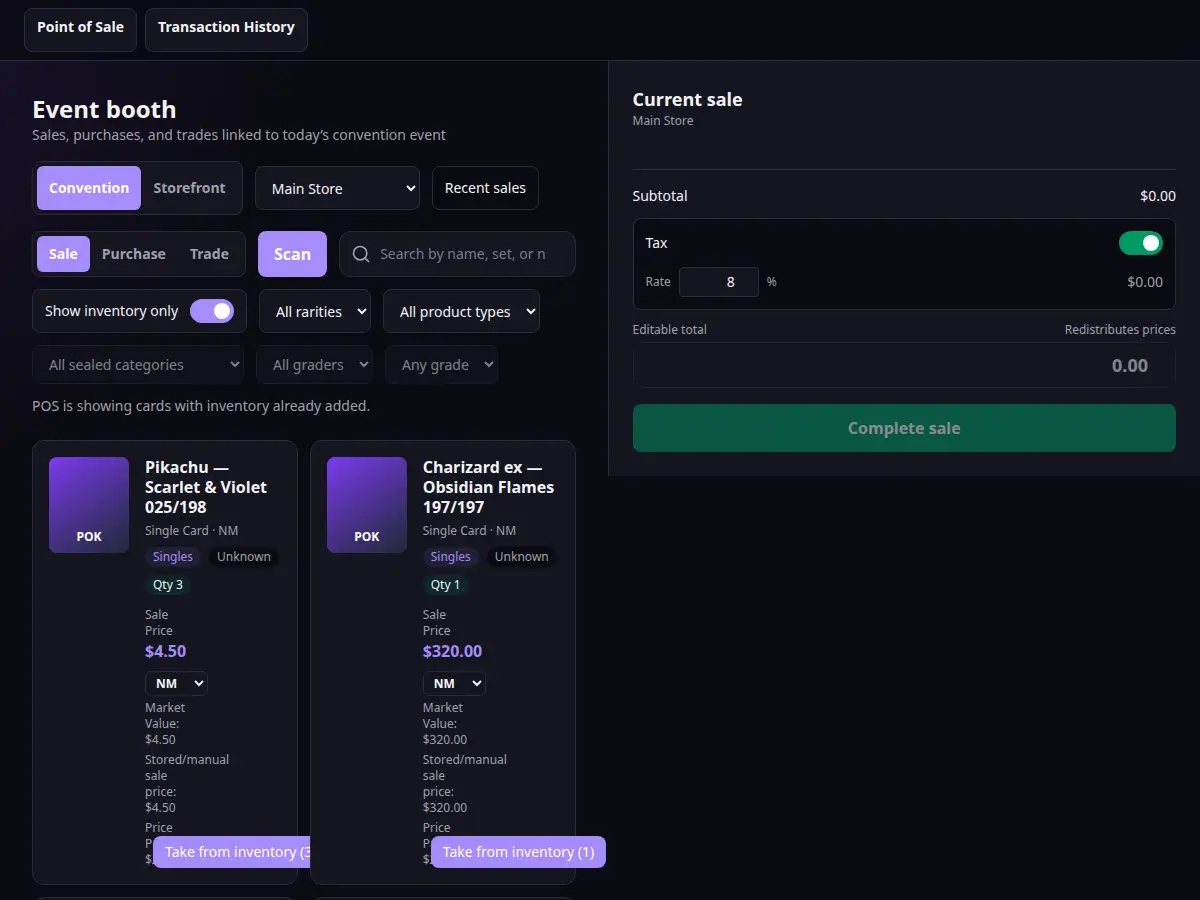The image size is (1200, 900).
Task: Click the Charizard ex Unknown tag
Action: pos(522,557)
